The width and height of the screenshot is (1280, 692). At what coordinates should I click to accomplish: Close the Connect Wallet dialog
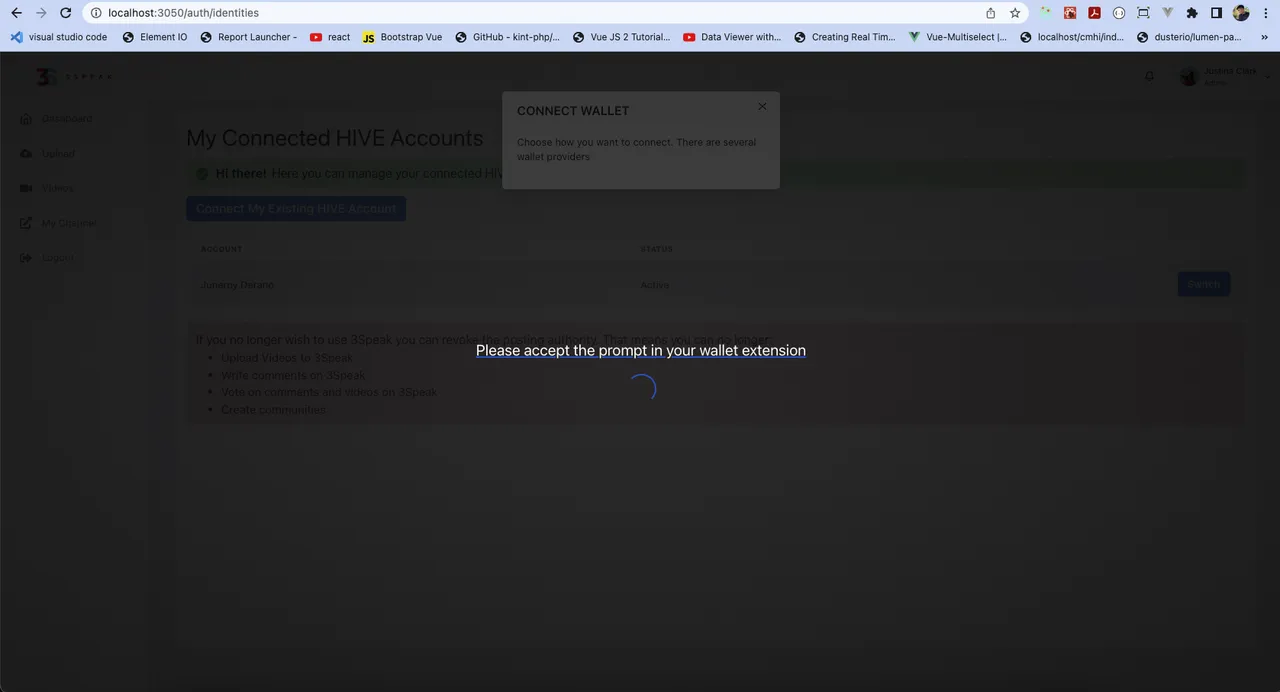tap(762, 106)
